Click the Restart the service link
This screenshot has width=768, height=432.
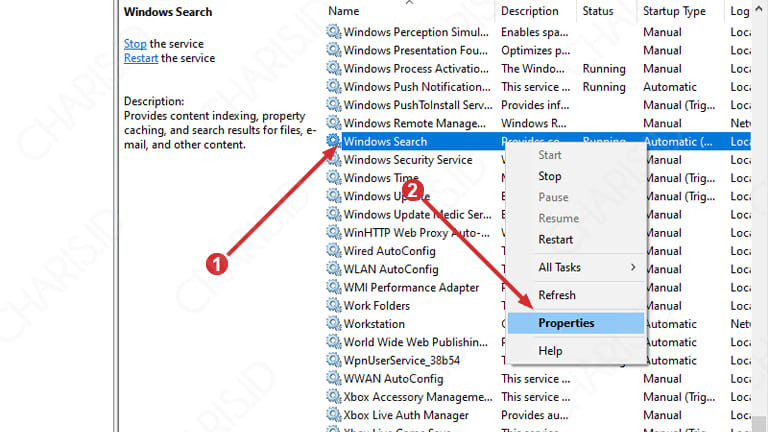point(141,58)
